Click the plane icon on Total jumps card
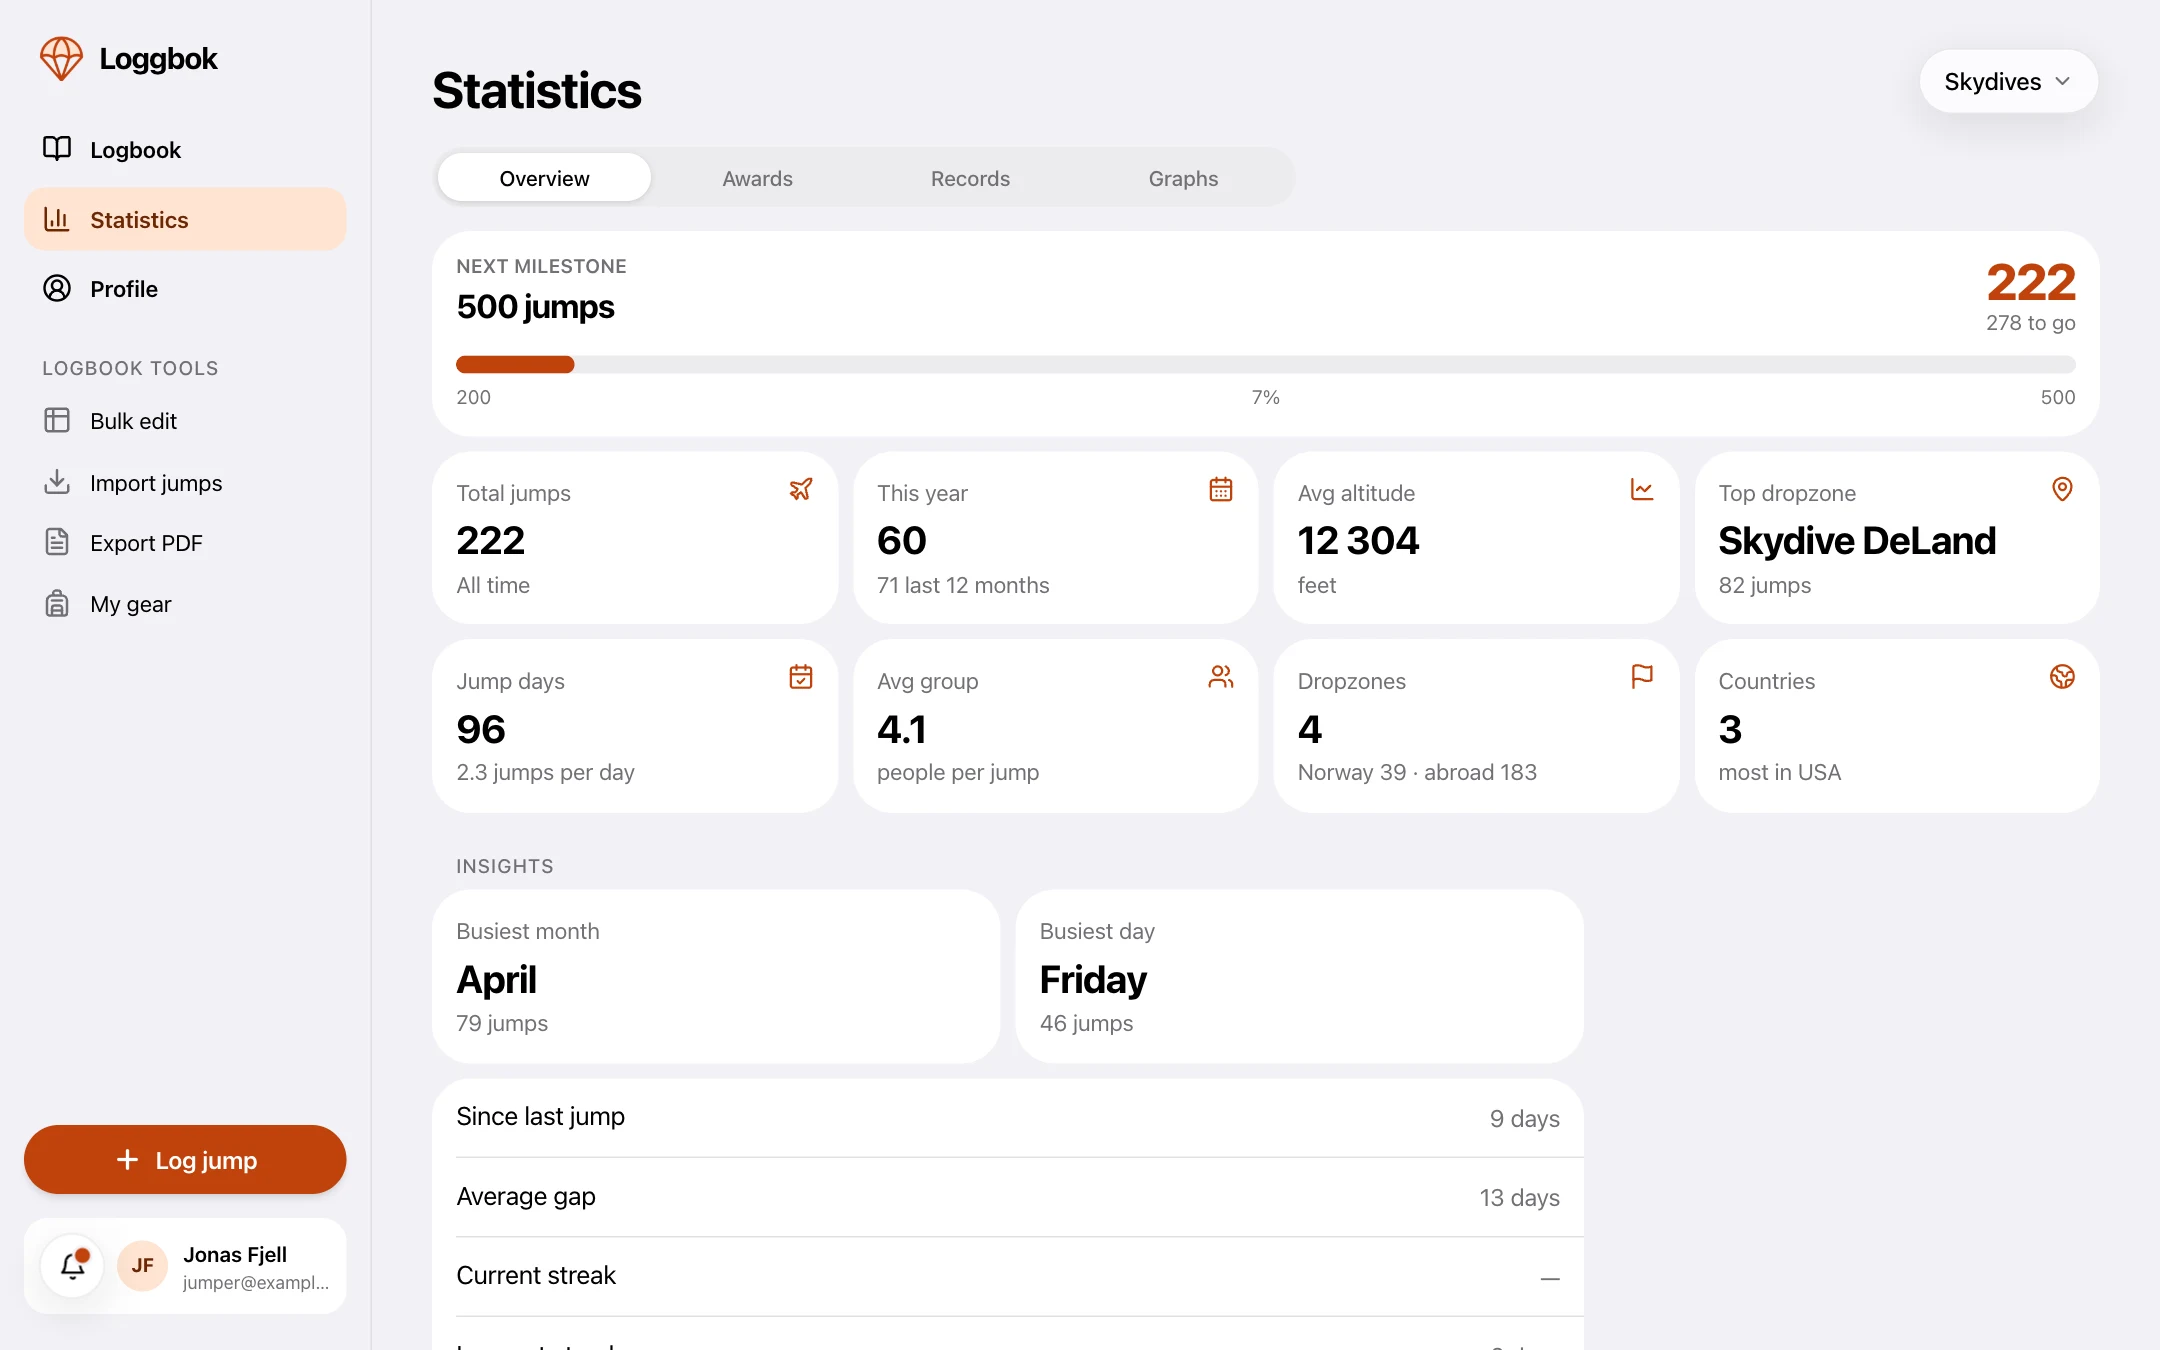 pyautogui.click(x=801, y=489)
